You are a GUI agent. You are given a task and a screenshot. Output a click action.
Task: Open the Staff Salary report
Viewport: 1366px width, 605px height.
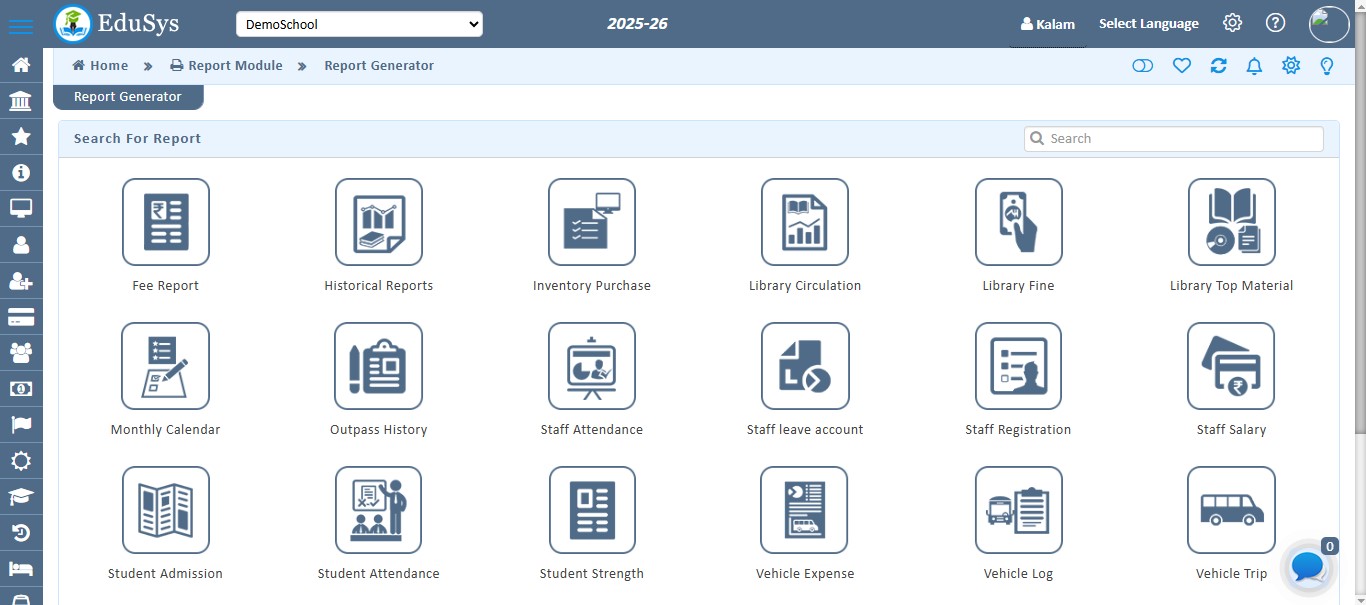click(x=1231, y=366)
